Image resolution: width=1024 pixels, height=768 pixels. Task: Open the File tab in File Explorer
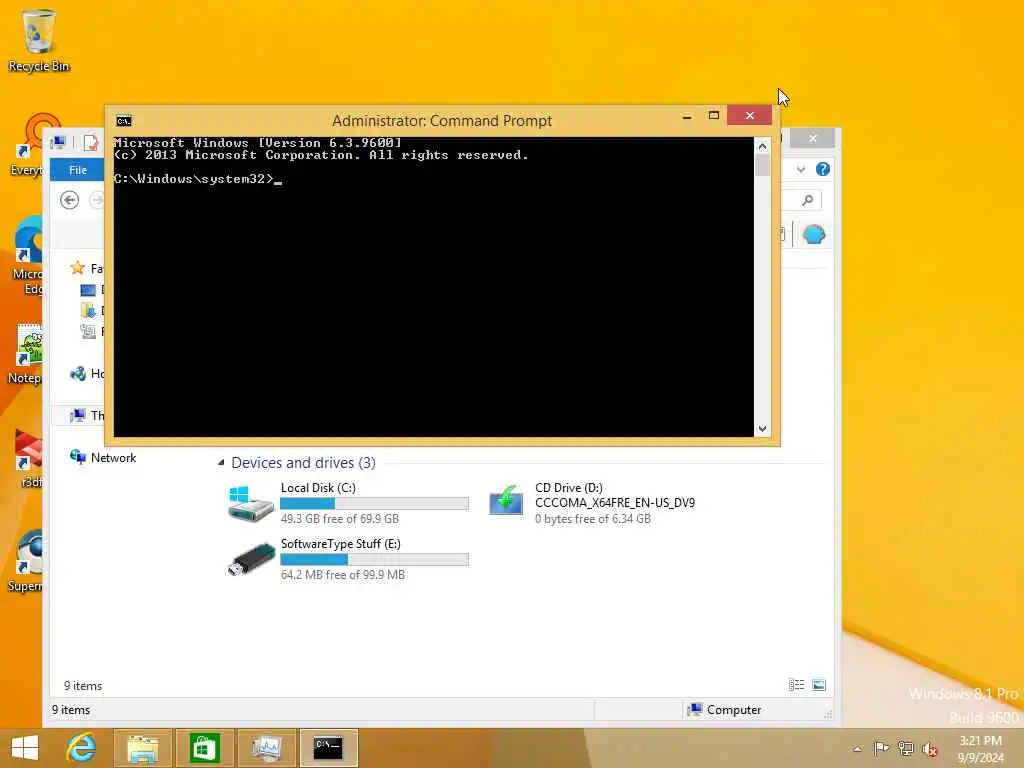(77, 170)
